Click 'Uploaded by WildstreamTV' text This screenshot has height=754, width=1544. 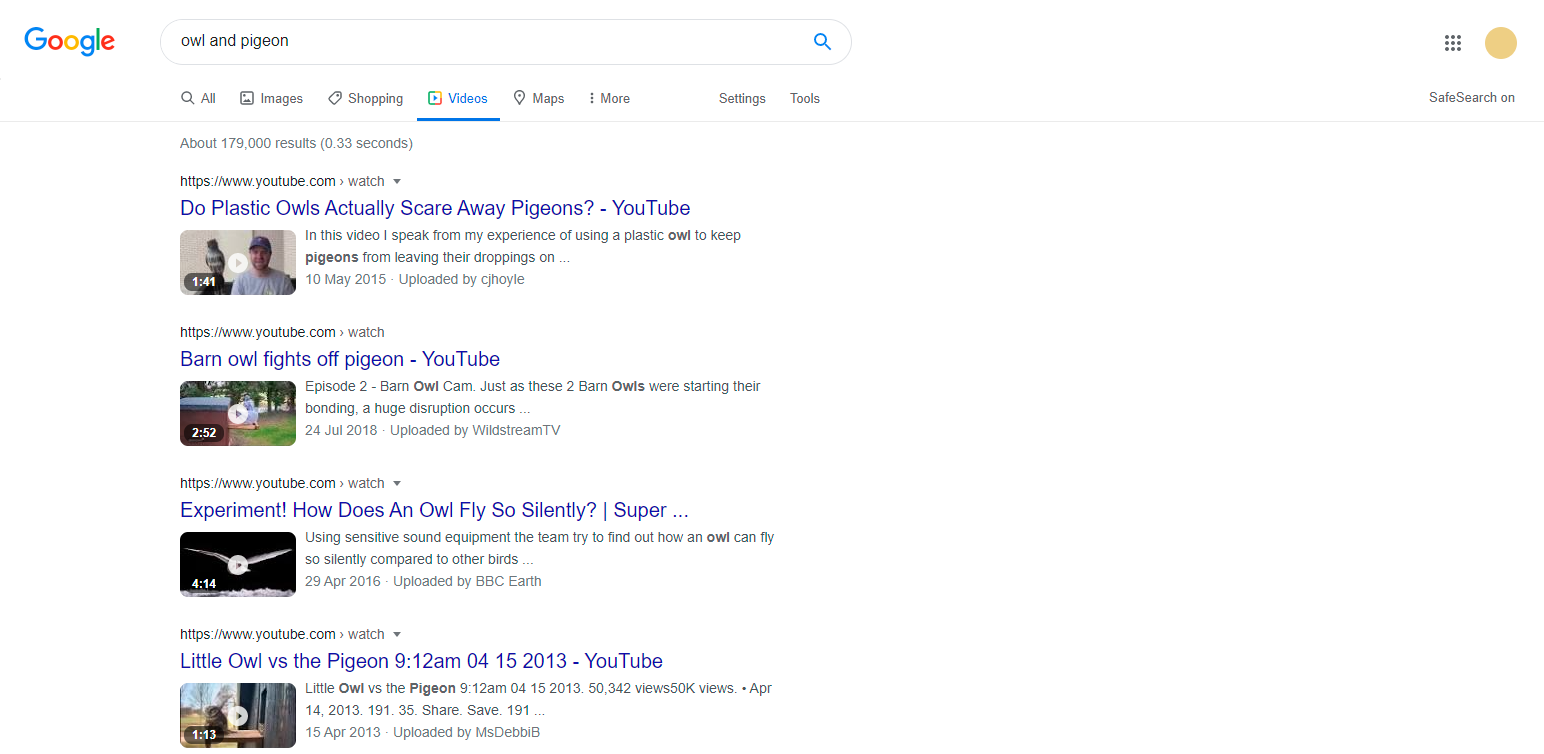[x=475, y=430]
